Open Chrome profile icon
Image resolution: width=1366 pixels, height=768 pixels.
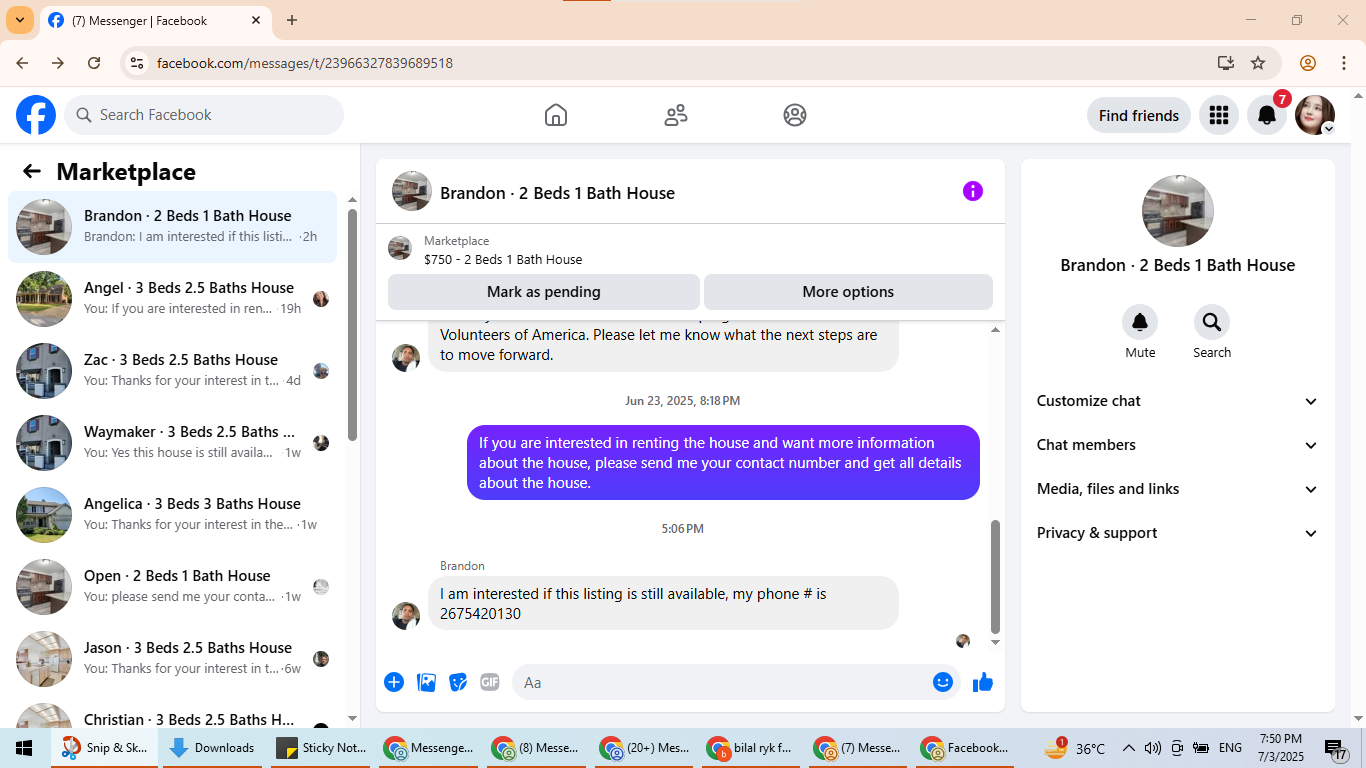[1308, 63]
